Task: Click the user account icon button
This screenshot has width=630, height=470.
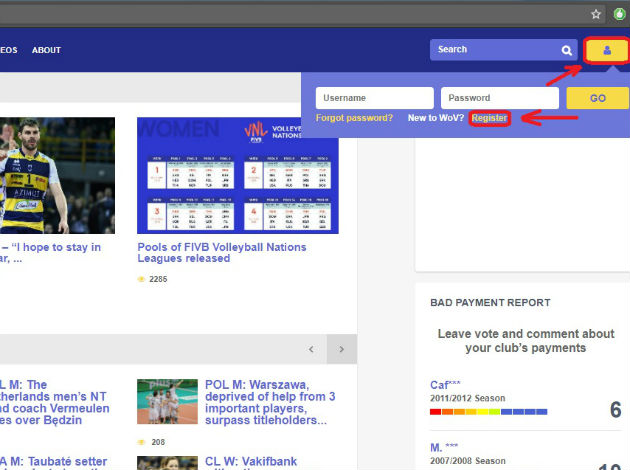Action: tap(606, 50)
